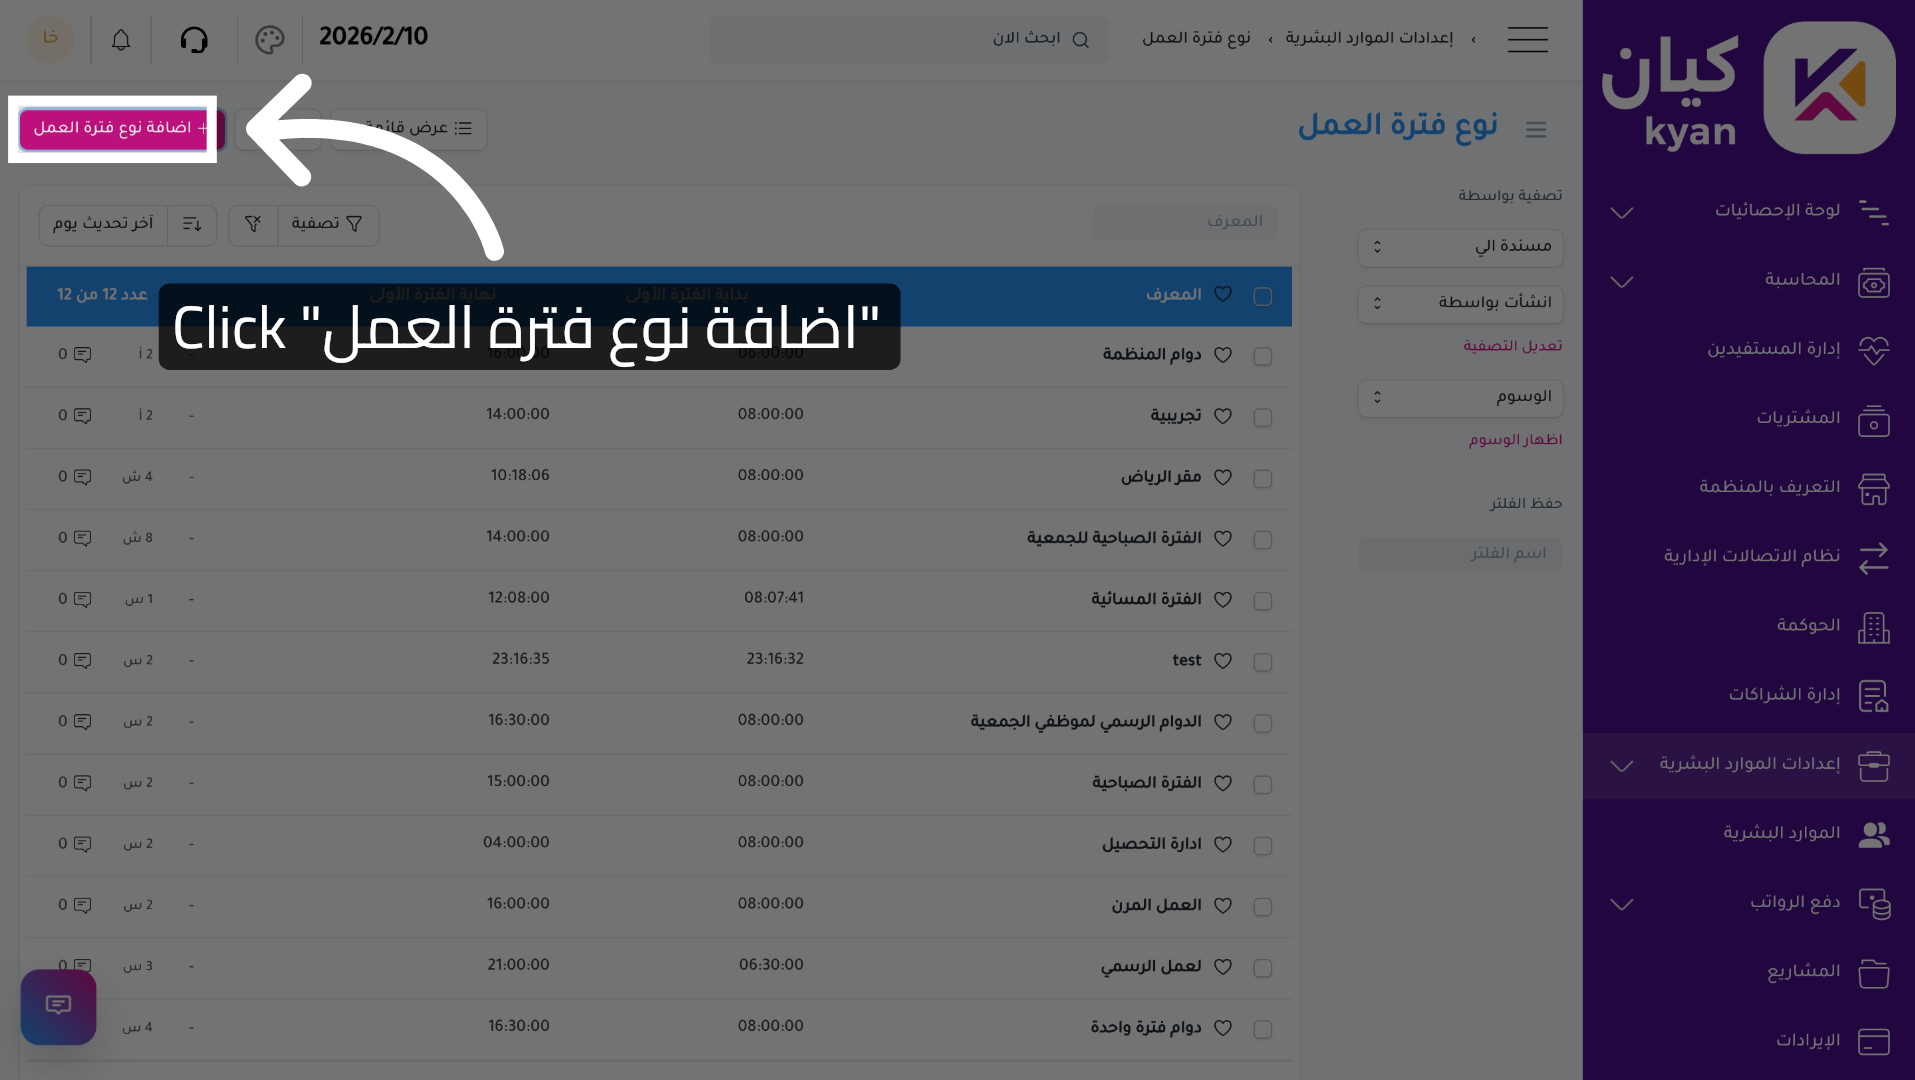Screen dimensions: 1915x1080
Task: Collapse إعدادات الموارد البشرية with its chevron
Action: coord(1621,767)
